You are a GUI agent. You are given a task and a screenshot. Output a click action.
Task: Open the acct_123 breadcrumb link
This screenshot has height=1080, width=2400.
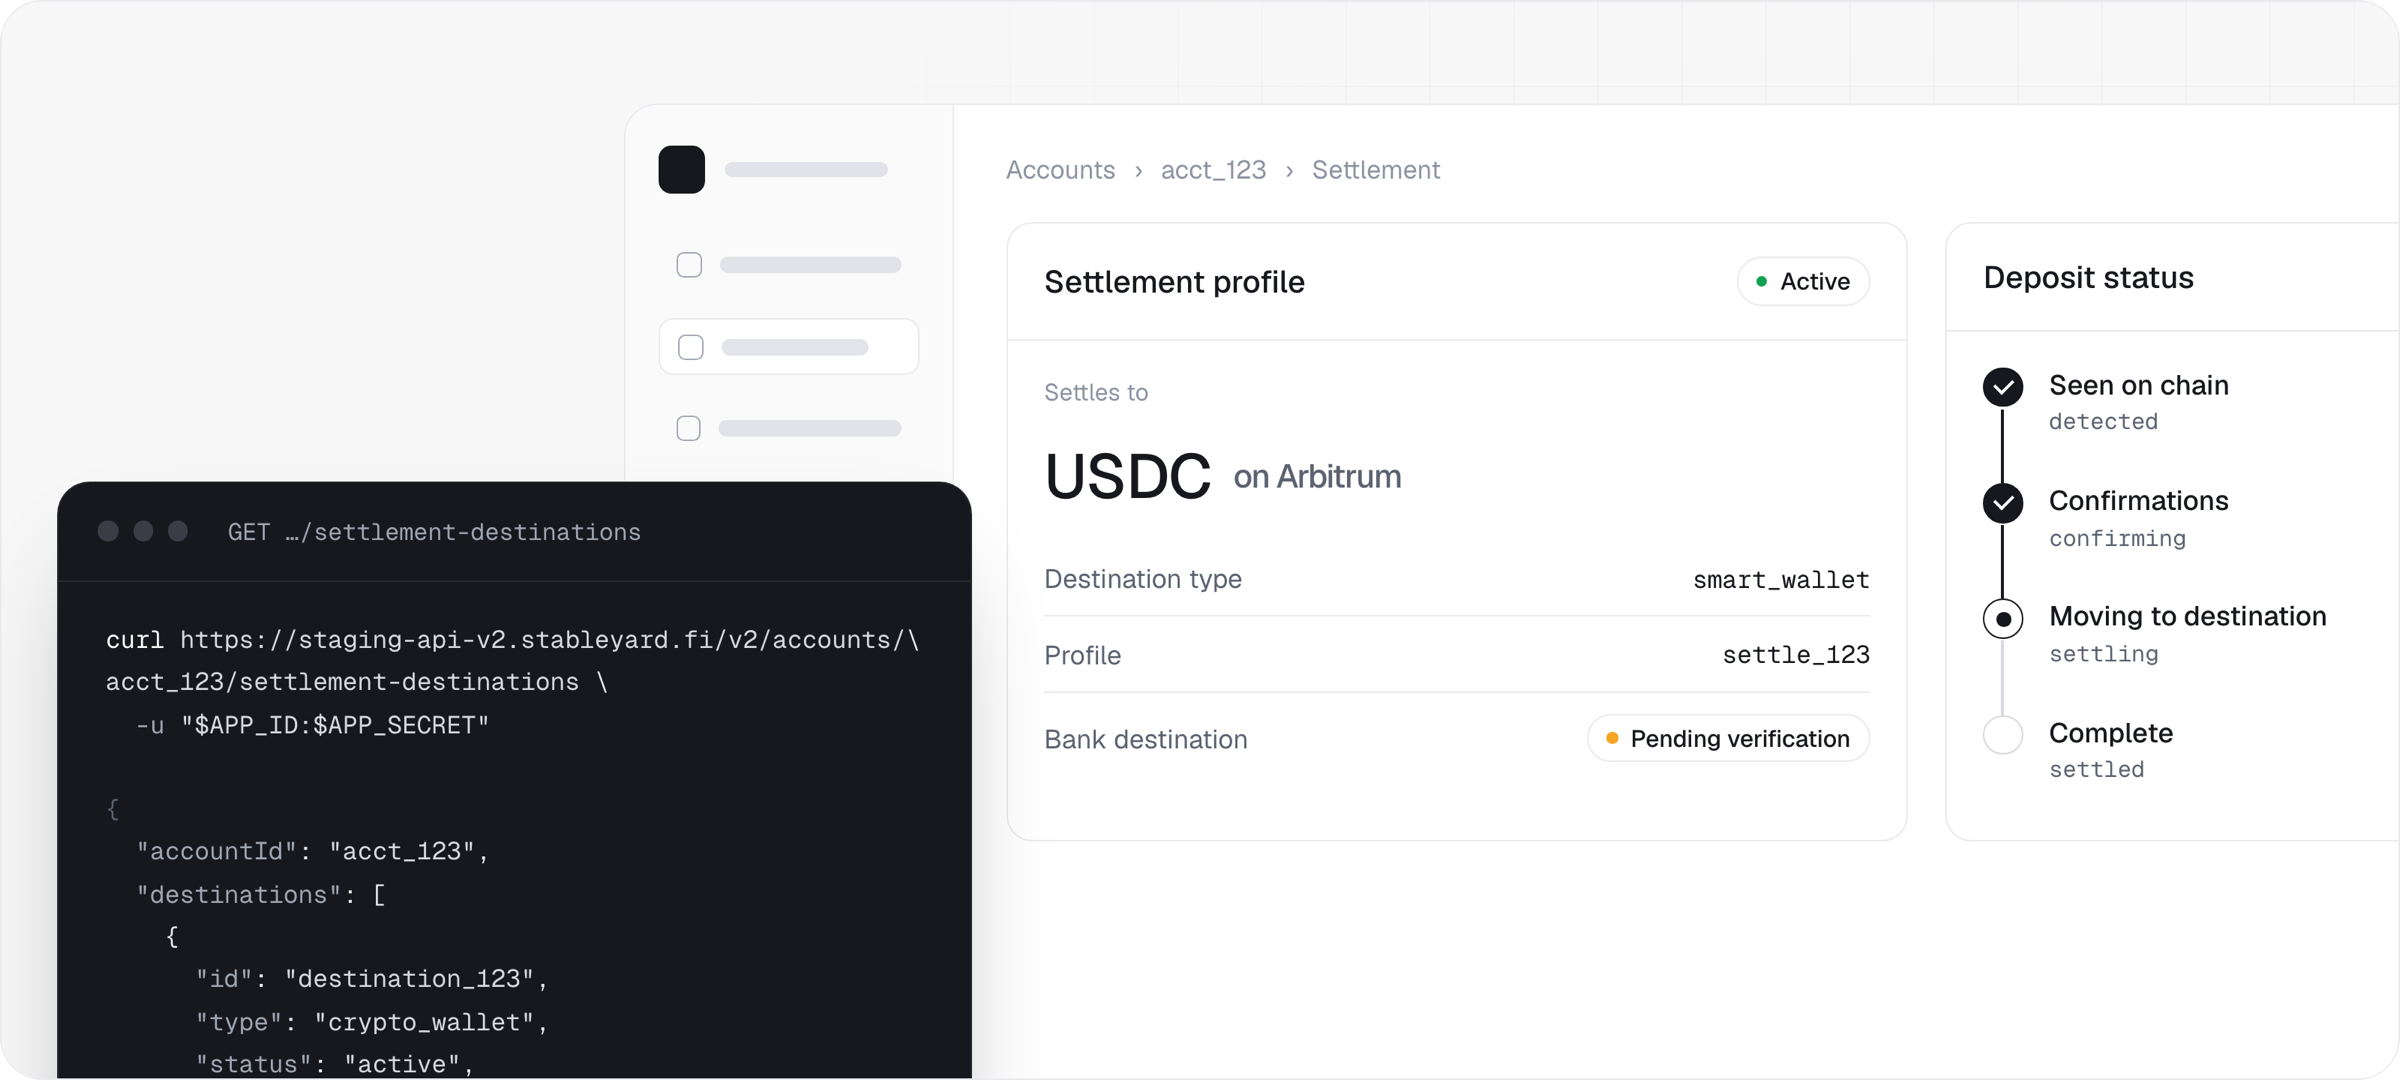point(1213,170)
